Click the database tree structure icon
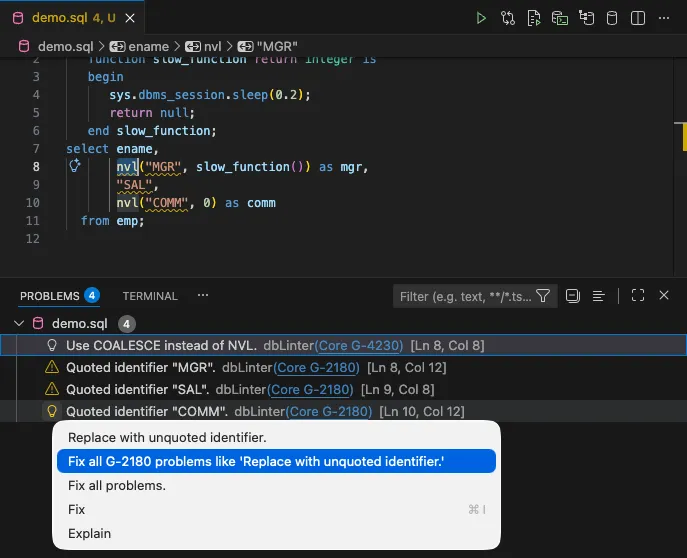Image resolution: width=687 pixels, height=558 pixels. [587, 18]
